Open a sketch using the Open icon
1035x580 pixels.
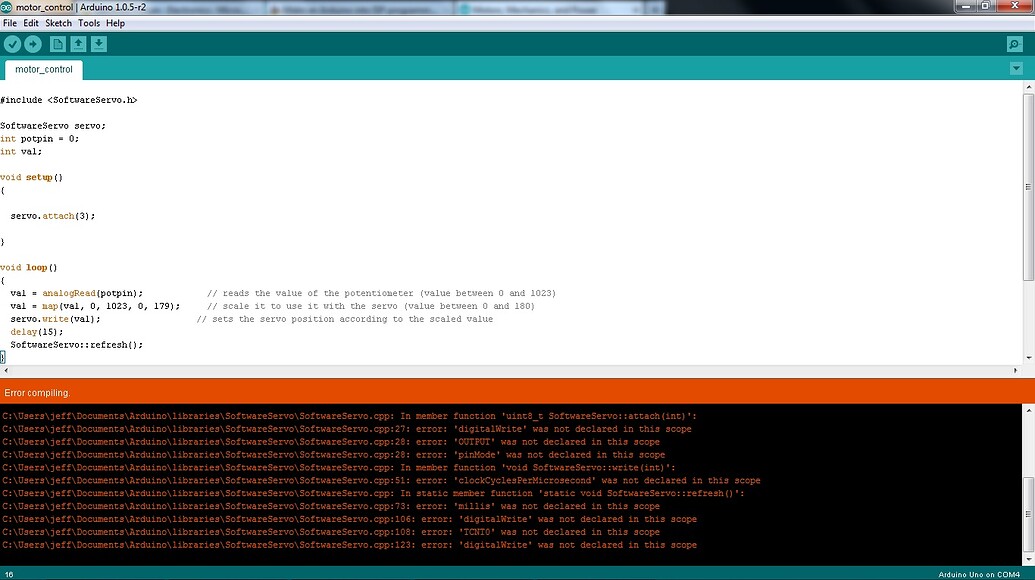pos(79,44)
